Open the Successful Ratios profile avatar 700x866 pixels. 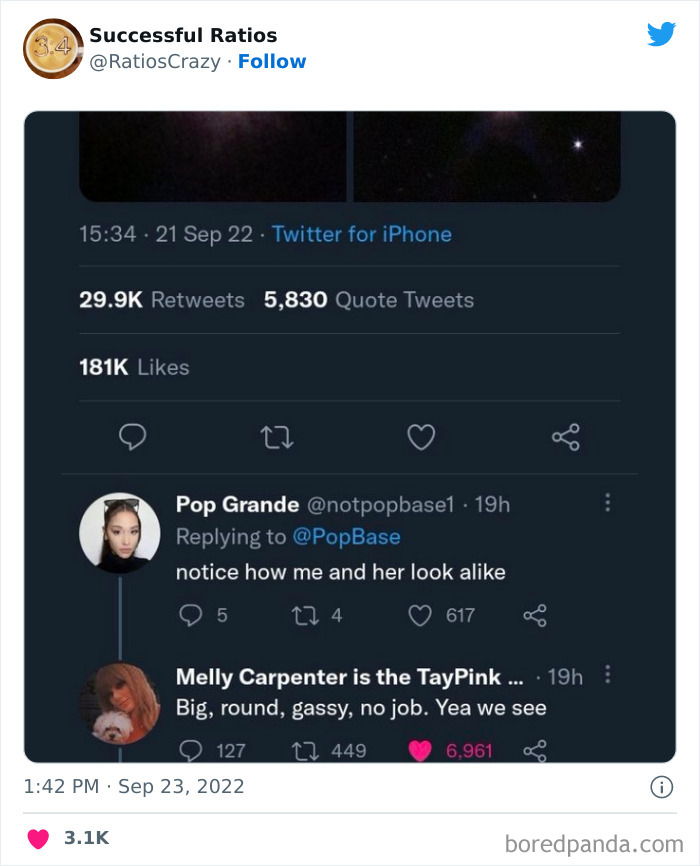click(x=52, y=48)
